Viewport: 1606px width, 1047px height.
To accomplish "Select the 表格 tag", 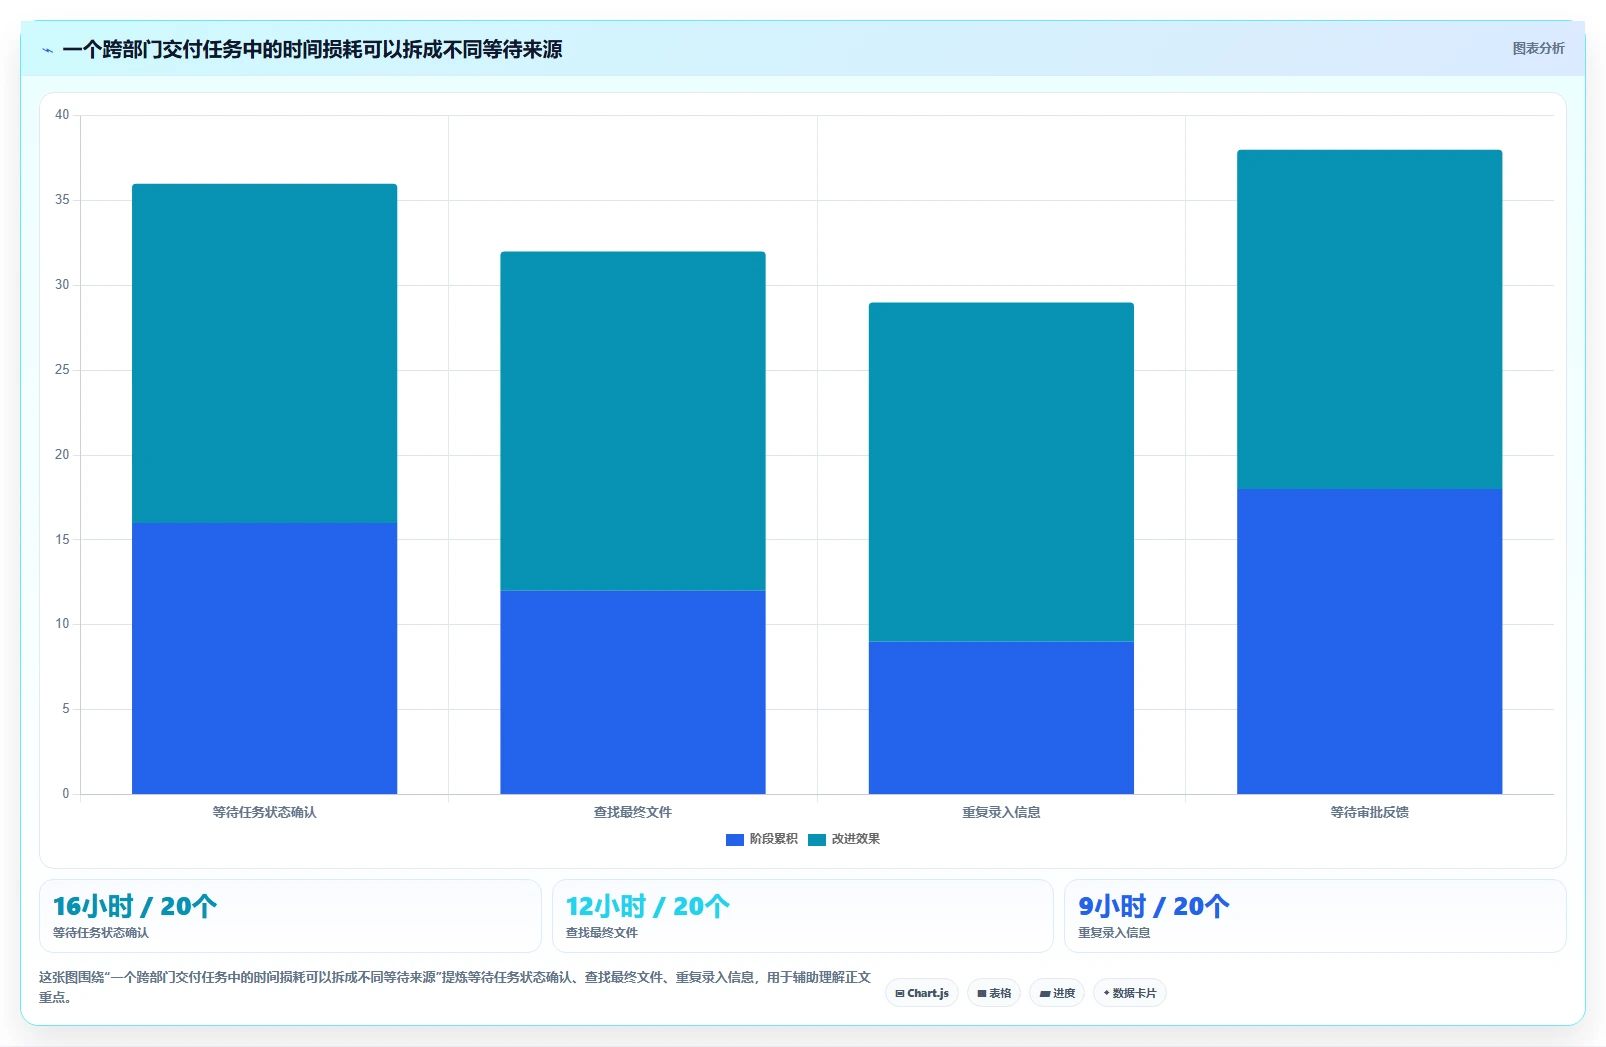I will point(994,993).
